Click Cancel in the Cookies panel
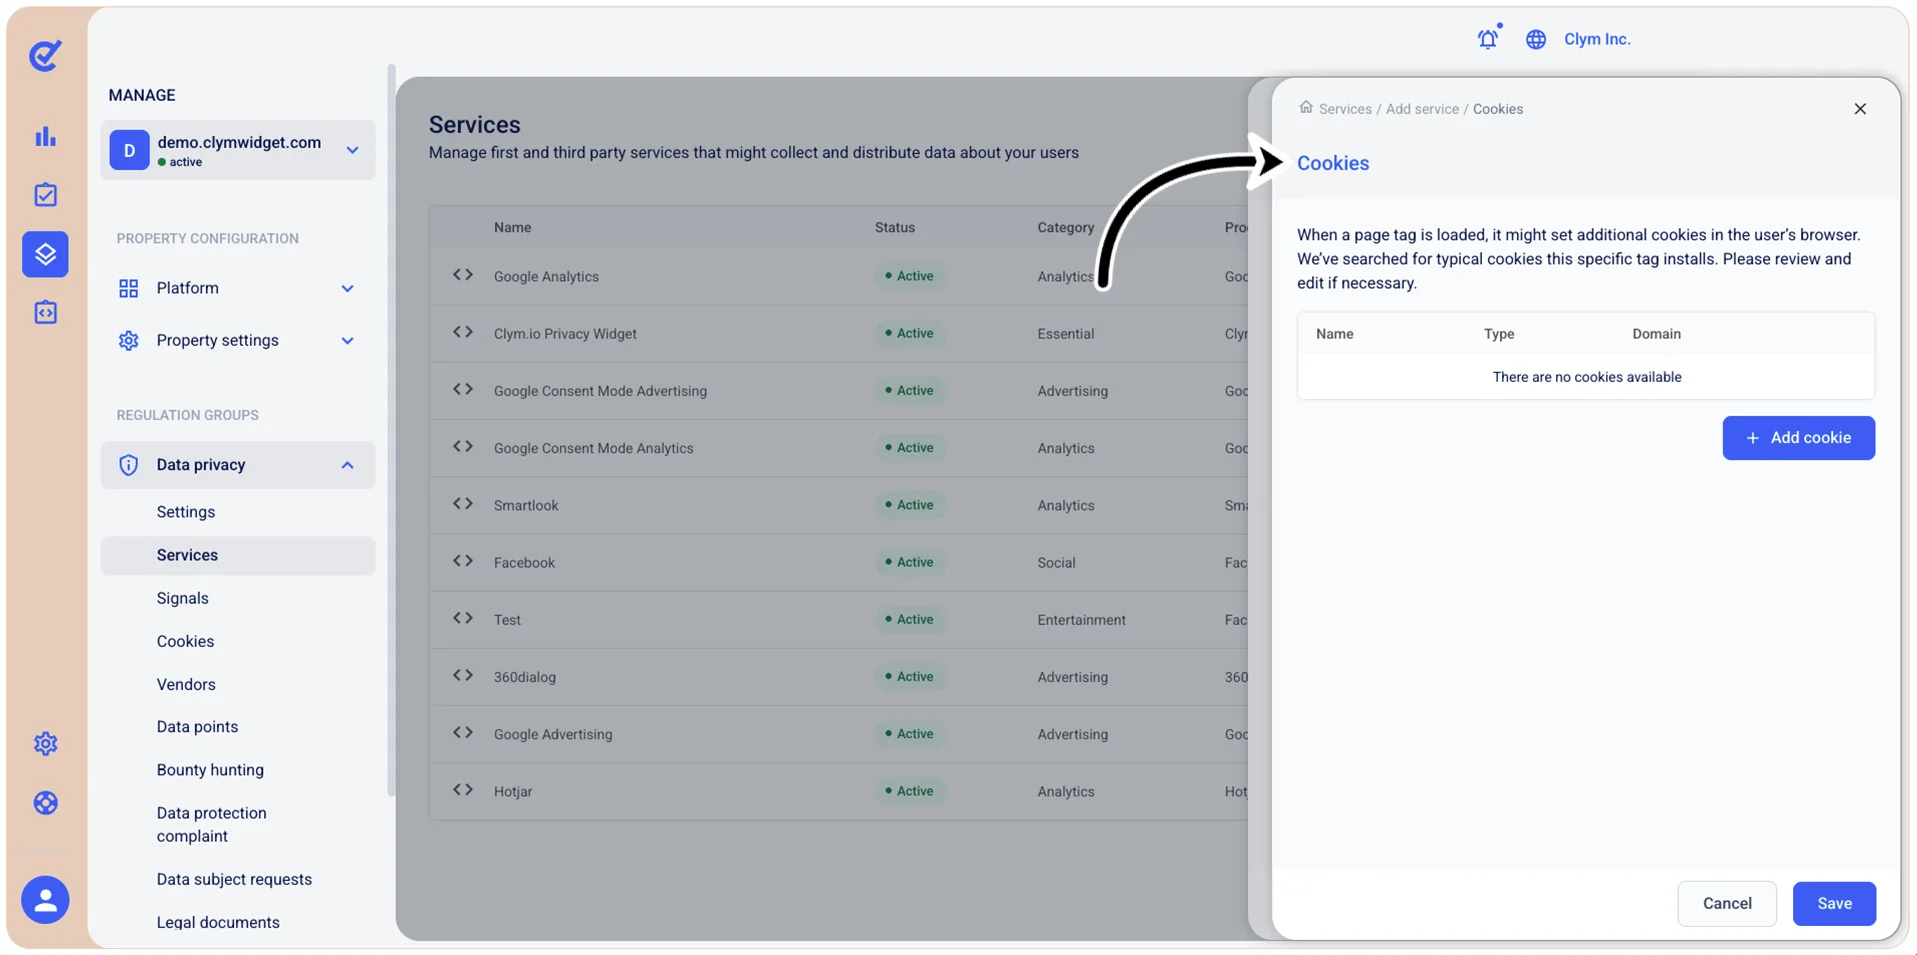The height and width of the screenshot is (955, 1917). point(1726,903)
